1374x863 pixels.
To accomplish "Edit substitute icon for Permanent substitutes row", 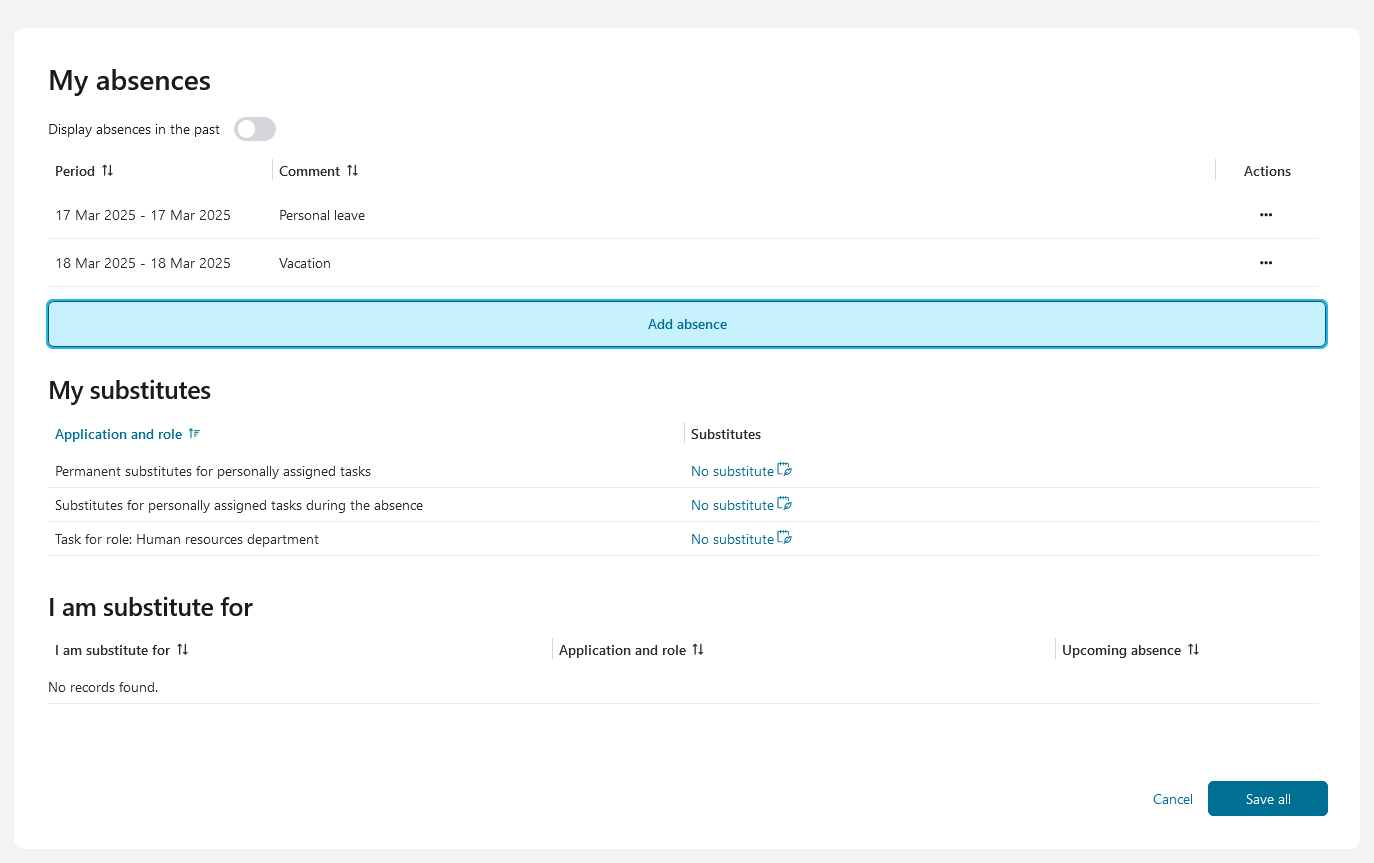I will click(x=785, y=470).
